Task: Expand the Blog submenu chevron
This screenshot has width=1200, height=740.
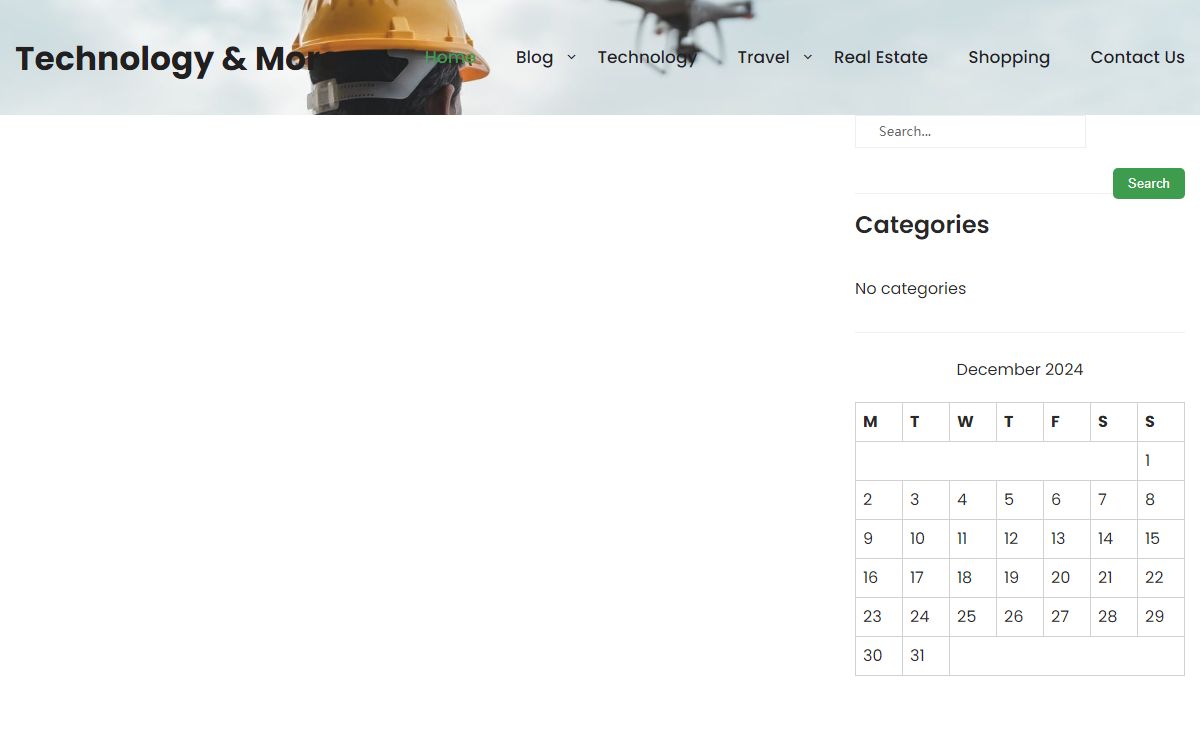Action: point(571,57)
